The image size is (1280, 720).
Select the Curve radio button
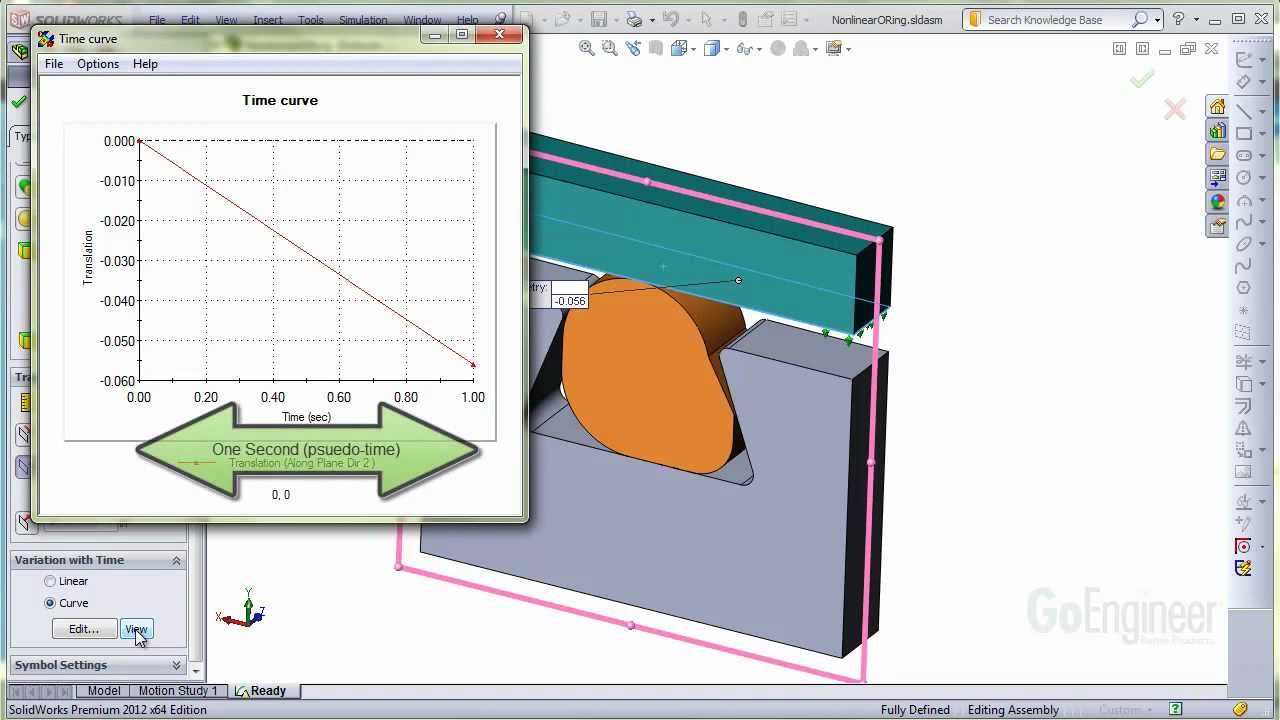[x=50, y=603]
